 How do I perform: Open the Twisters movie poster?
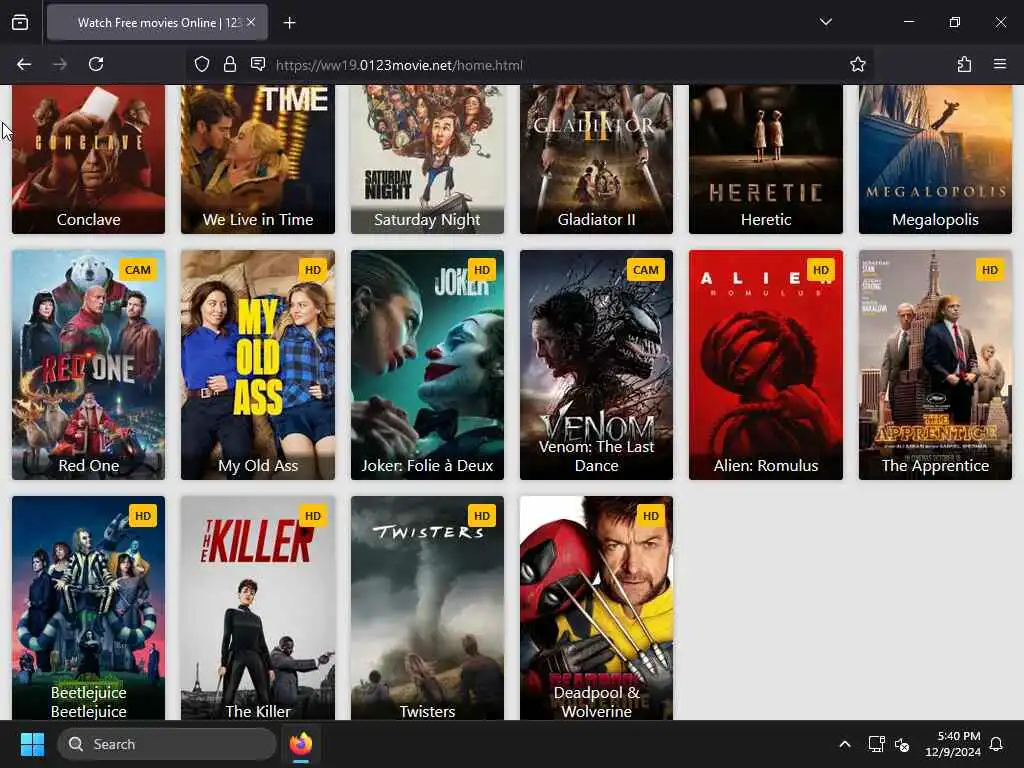coord(427,608)
